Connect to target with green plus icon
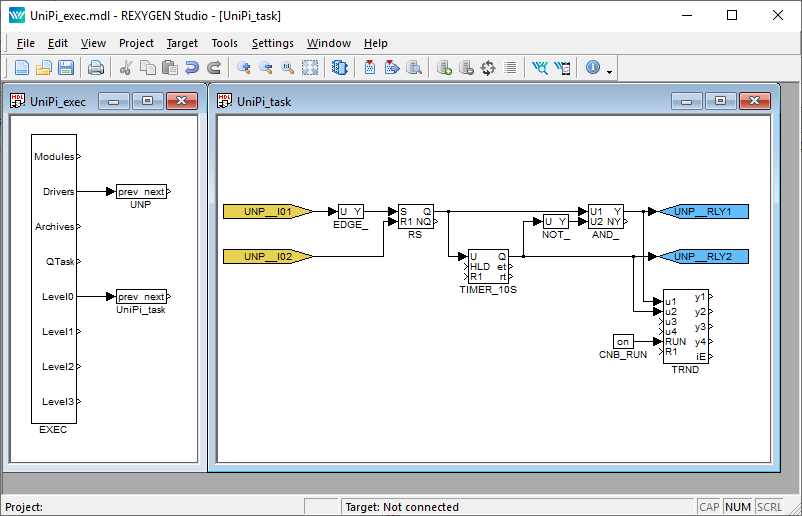802x516 pixels. pyautogui.click(x=444, y=68)
